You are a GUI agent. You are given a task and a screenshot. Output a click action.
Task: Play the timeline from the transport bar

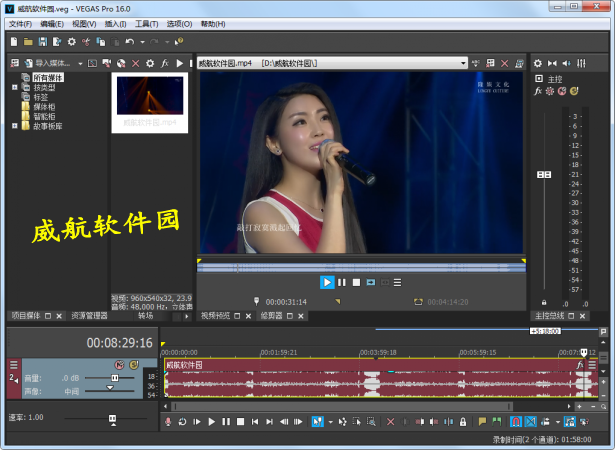pyautogui.click(x=211, y=422)
